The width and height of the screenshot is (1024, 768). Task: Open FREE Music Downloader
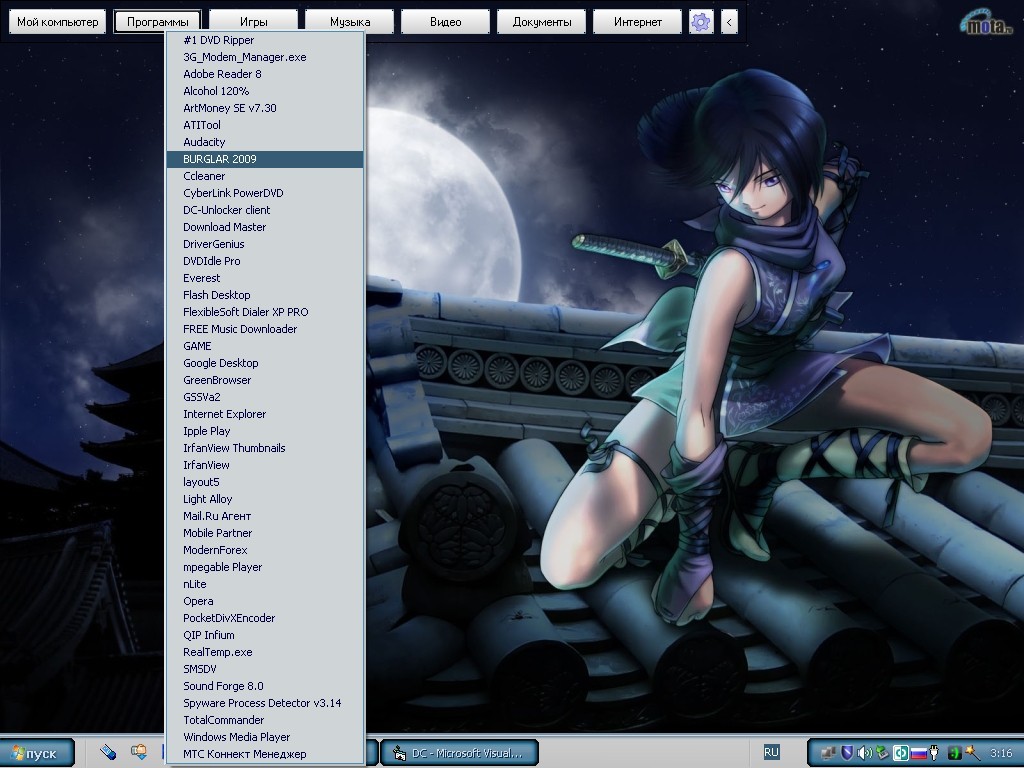(265, 329)
